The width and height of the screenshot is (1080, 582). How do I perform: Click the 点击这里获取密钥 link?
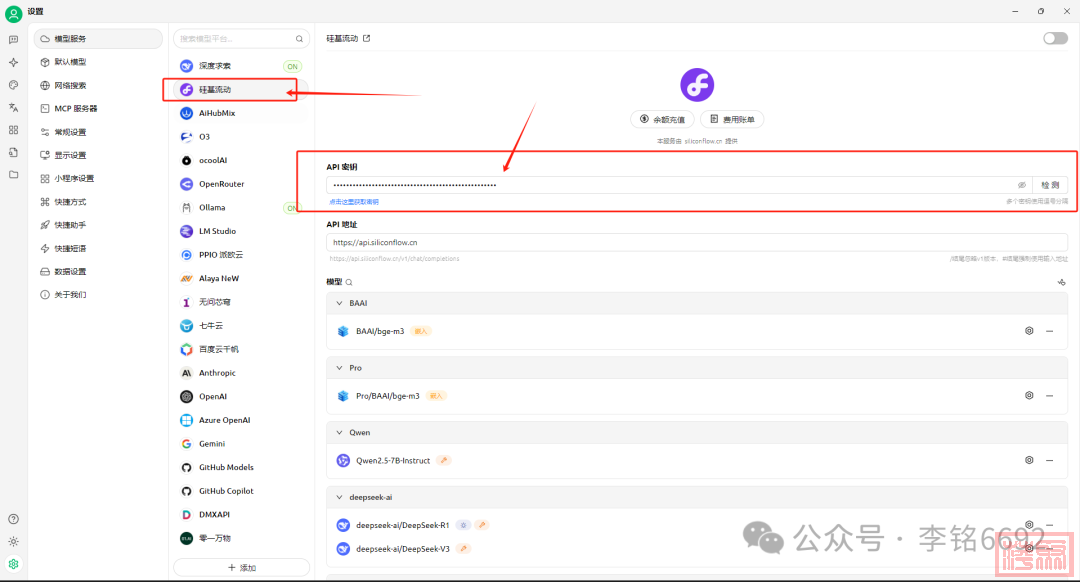[x=354, y=202]
